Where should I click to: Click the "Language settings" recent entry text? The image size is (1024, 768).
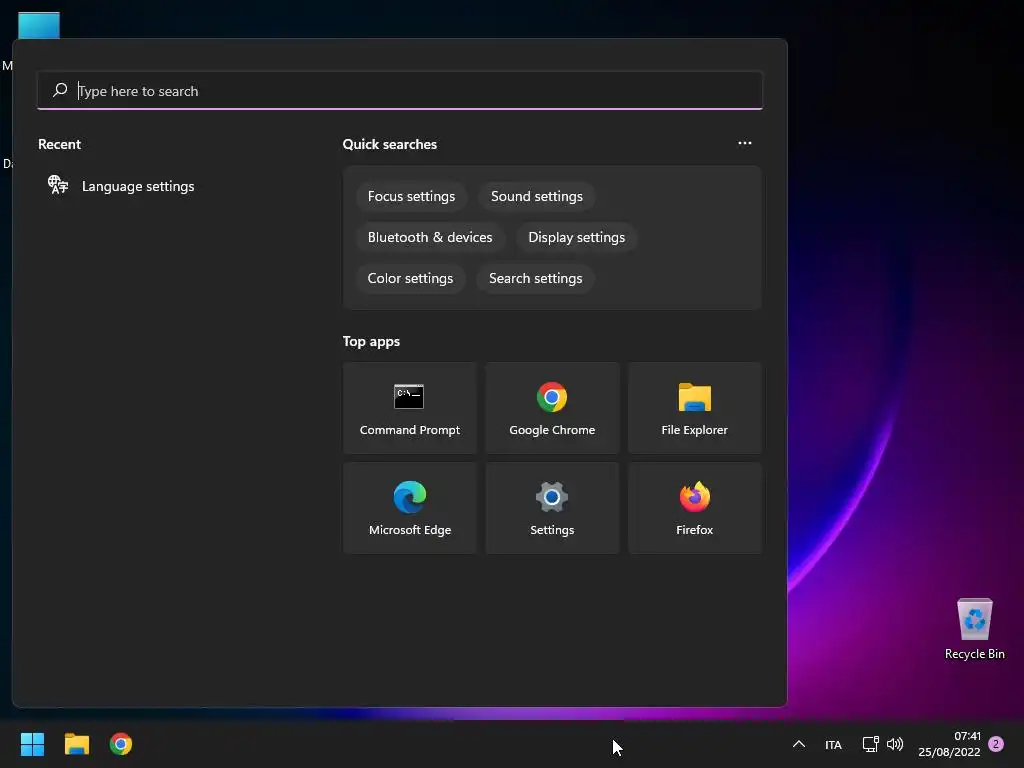138,186
